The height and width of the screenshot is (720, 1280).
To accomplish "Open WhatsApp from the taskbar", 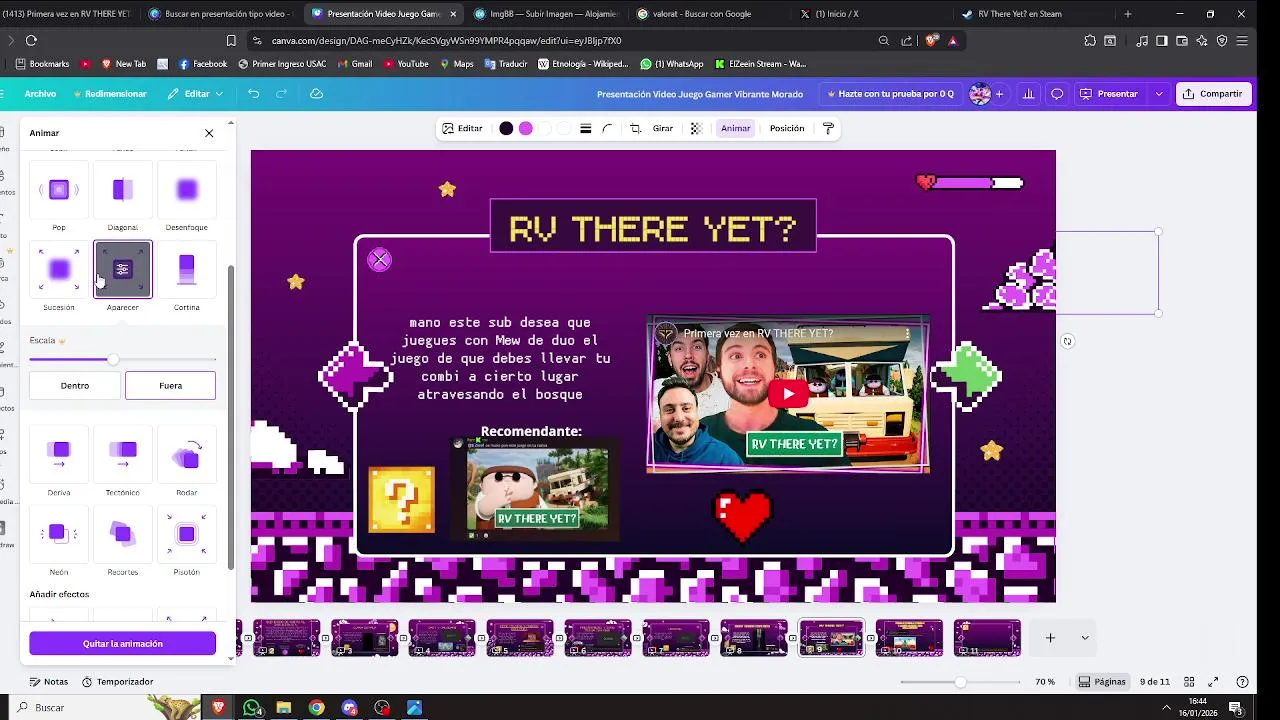I will pyautogui.click(x=252, y=708).
